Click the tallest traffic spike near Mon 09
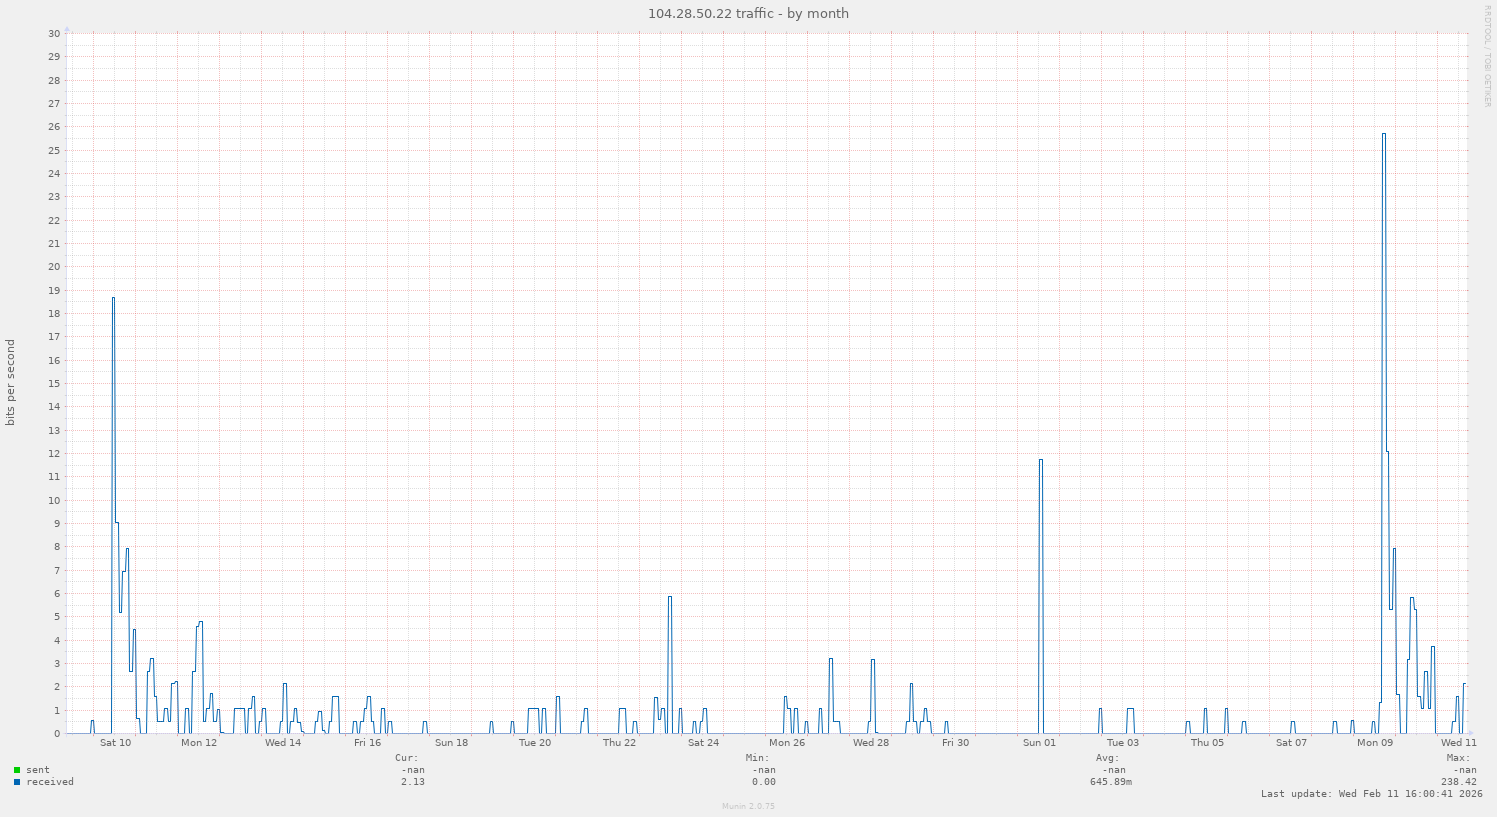Screen dimensions: 1497x817 pos(1384,135)
